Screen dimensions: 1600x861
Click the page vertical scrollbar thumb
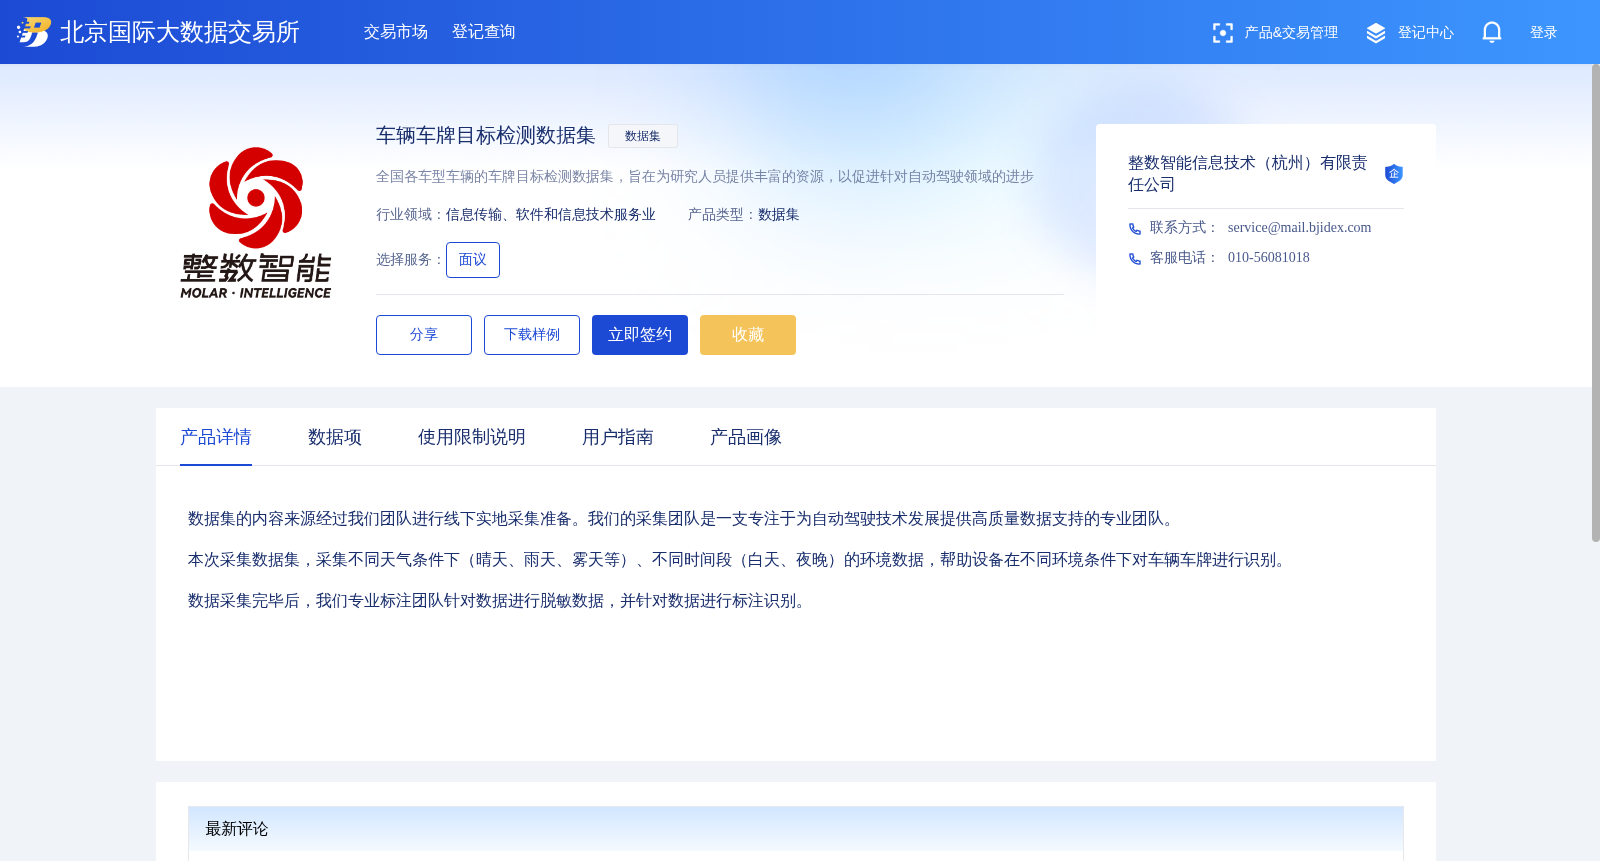coord(1595,303)
